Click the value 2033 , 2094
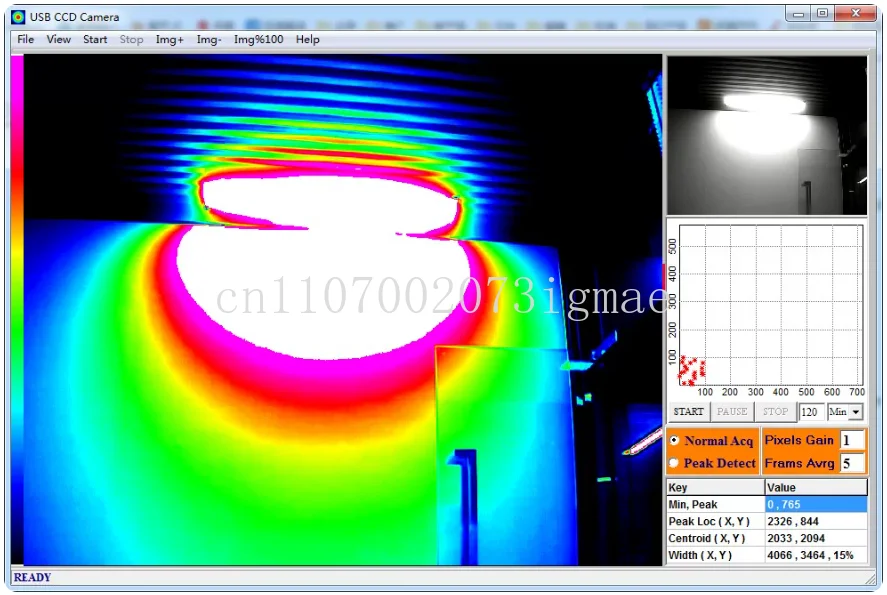Viewport: 887px width, 595px height. pos(816,538)
